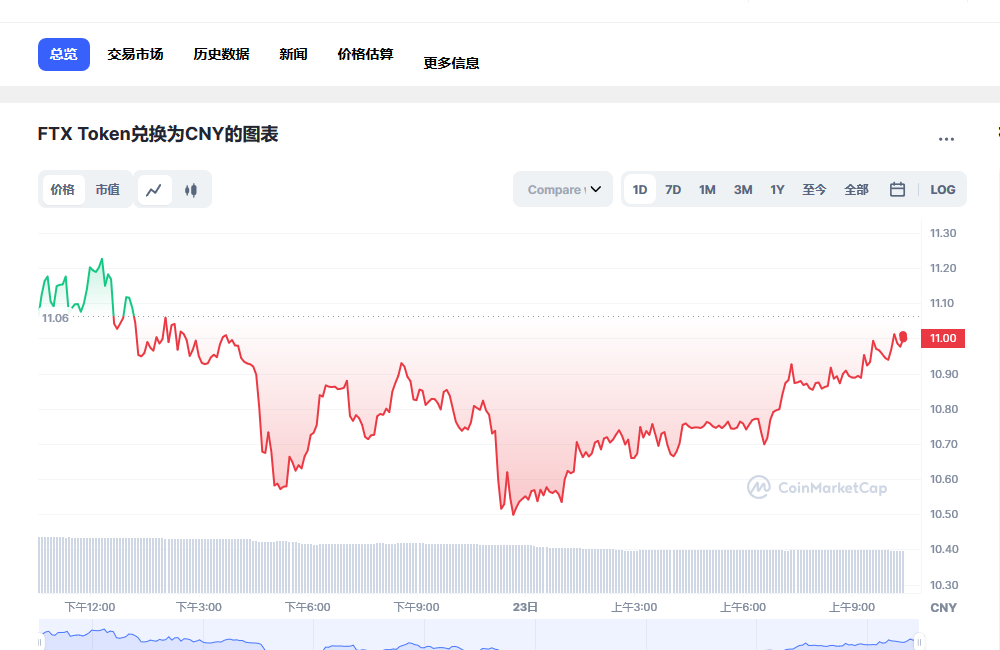Click the current price label 11.00
This screenshot has height=650, width=1000.
[943, 338]
